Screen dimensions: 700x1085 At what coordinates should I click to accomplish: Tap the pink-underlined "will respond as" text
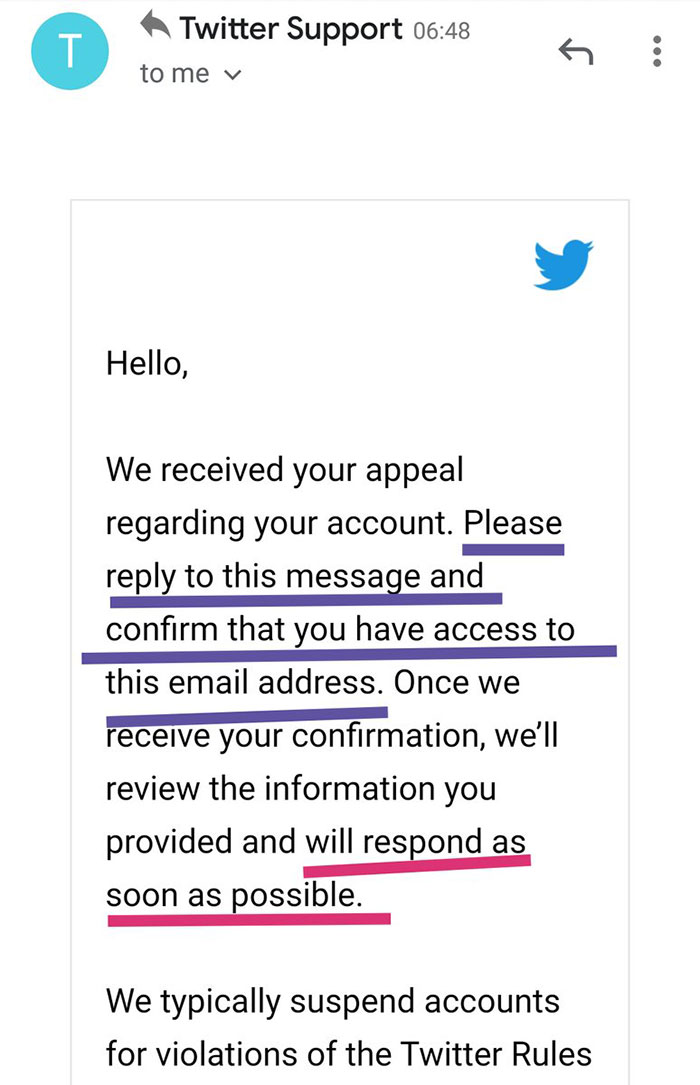415,842
